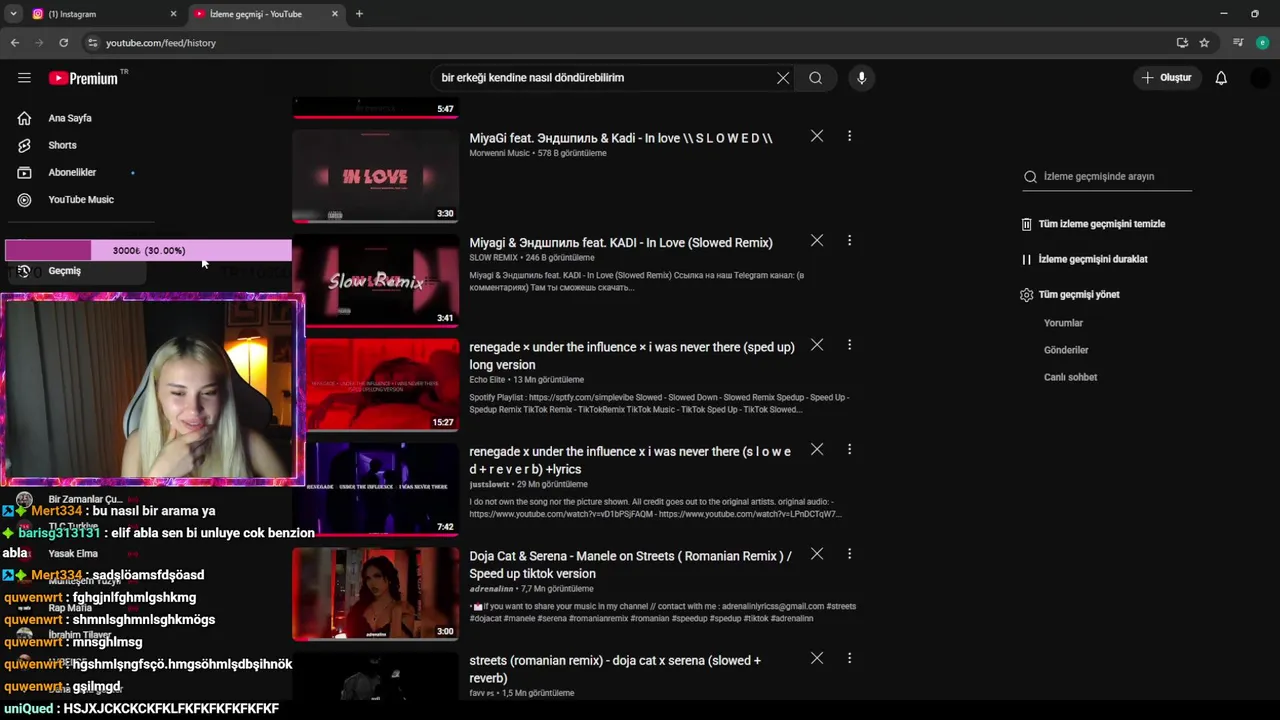Click Tüm izleme geçmişini temizle
Viewport: 1280px width, 720px height.
click(x=1093, y=224)
